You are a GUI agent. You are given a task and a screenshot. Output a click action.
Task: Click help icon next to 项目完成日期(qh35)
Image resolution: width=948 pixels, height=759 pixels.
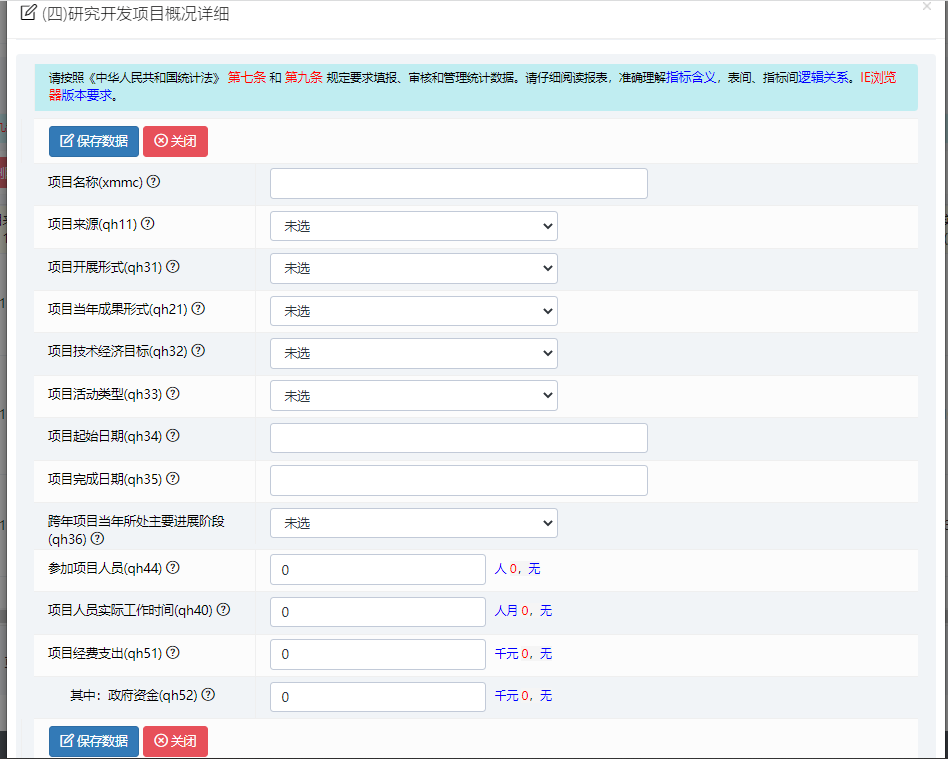pyautogui.click(x=173, y=478)
